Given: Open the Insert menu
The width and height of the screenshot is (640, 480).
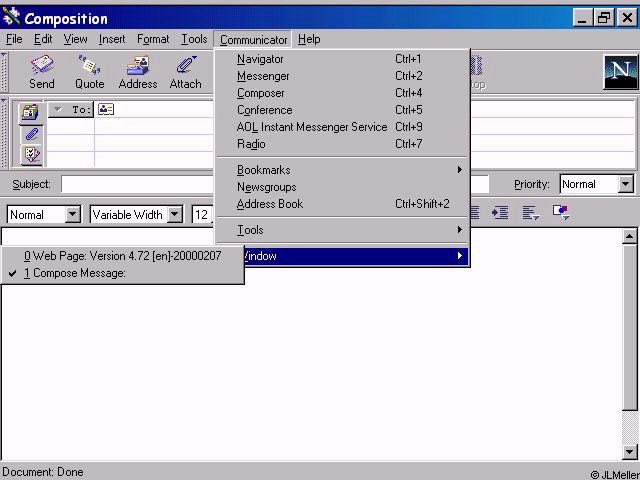Looking at the screenshot, I should click(x=112, y=39).
